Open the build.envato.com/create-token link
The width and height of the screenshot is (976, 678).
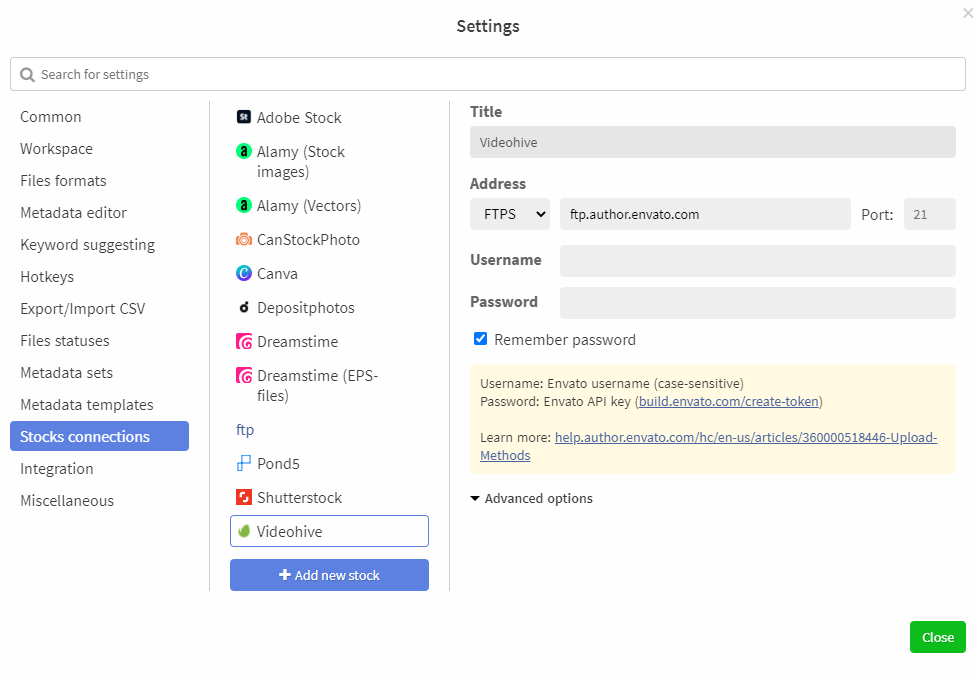(x=729, y=402)
